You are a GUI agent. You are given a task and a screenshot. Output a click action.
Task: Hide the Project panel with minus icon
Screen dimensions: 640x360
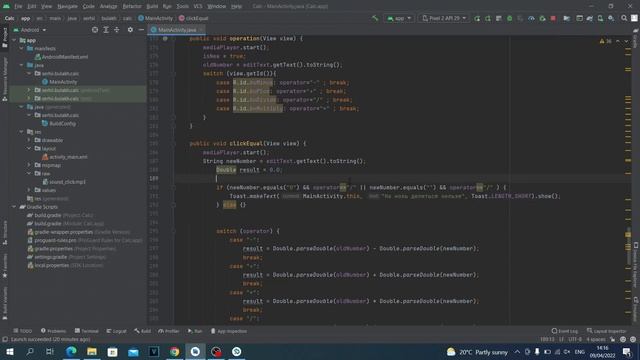click(141, 30)
